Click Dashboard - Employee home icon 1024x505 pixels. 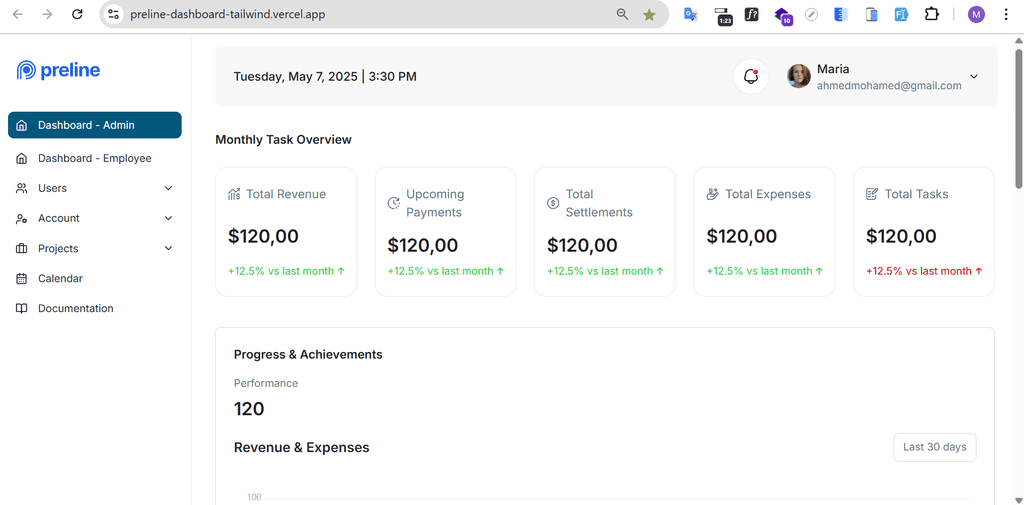[x=22, y=158]
